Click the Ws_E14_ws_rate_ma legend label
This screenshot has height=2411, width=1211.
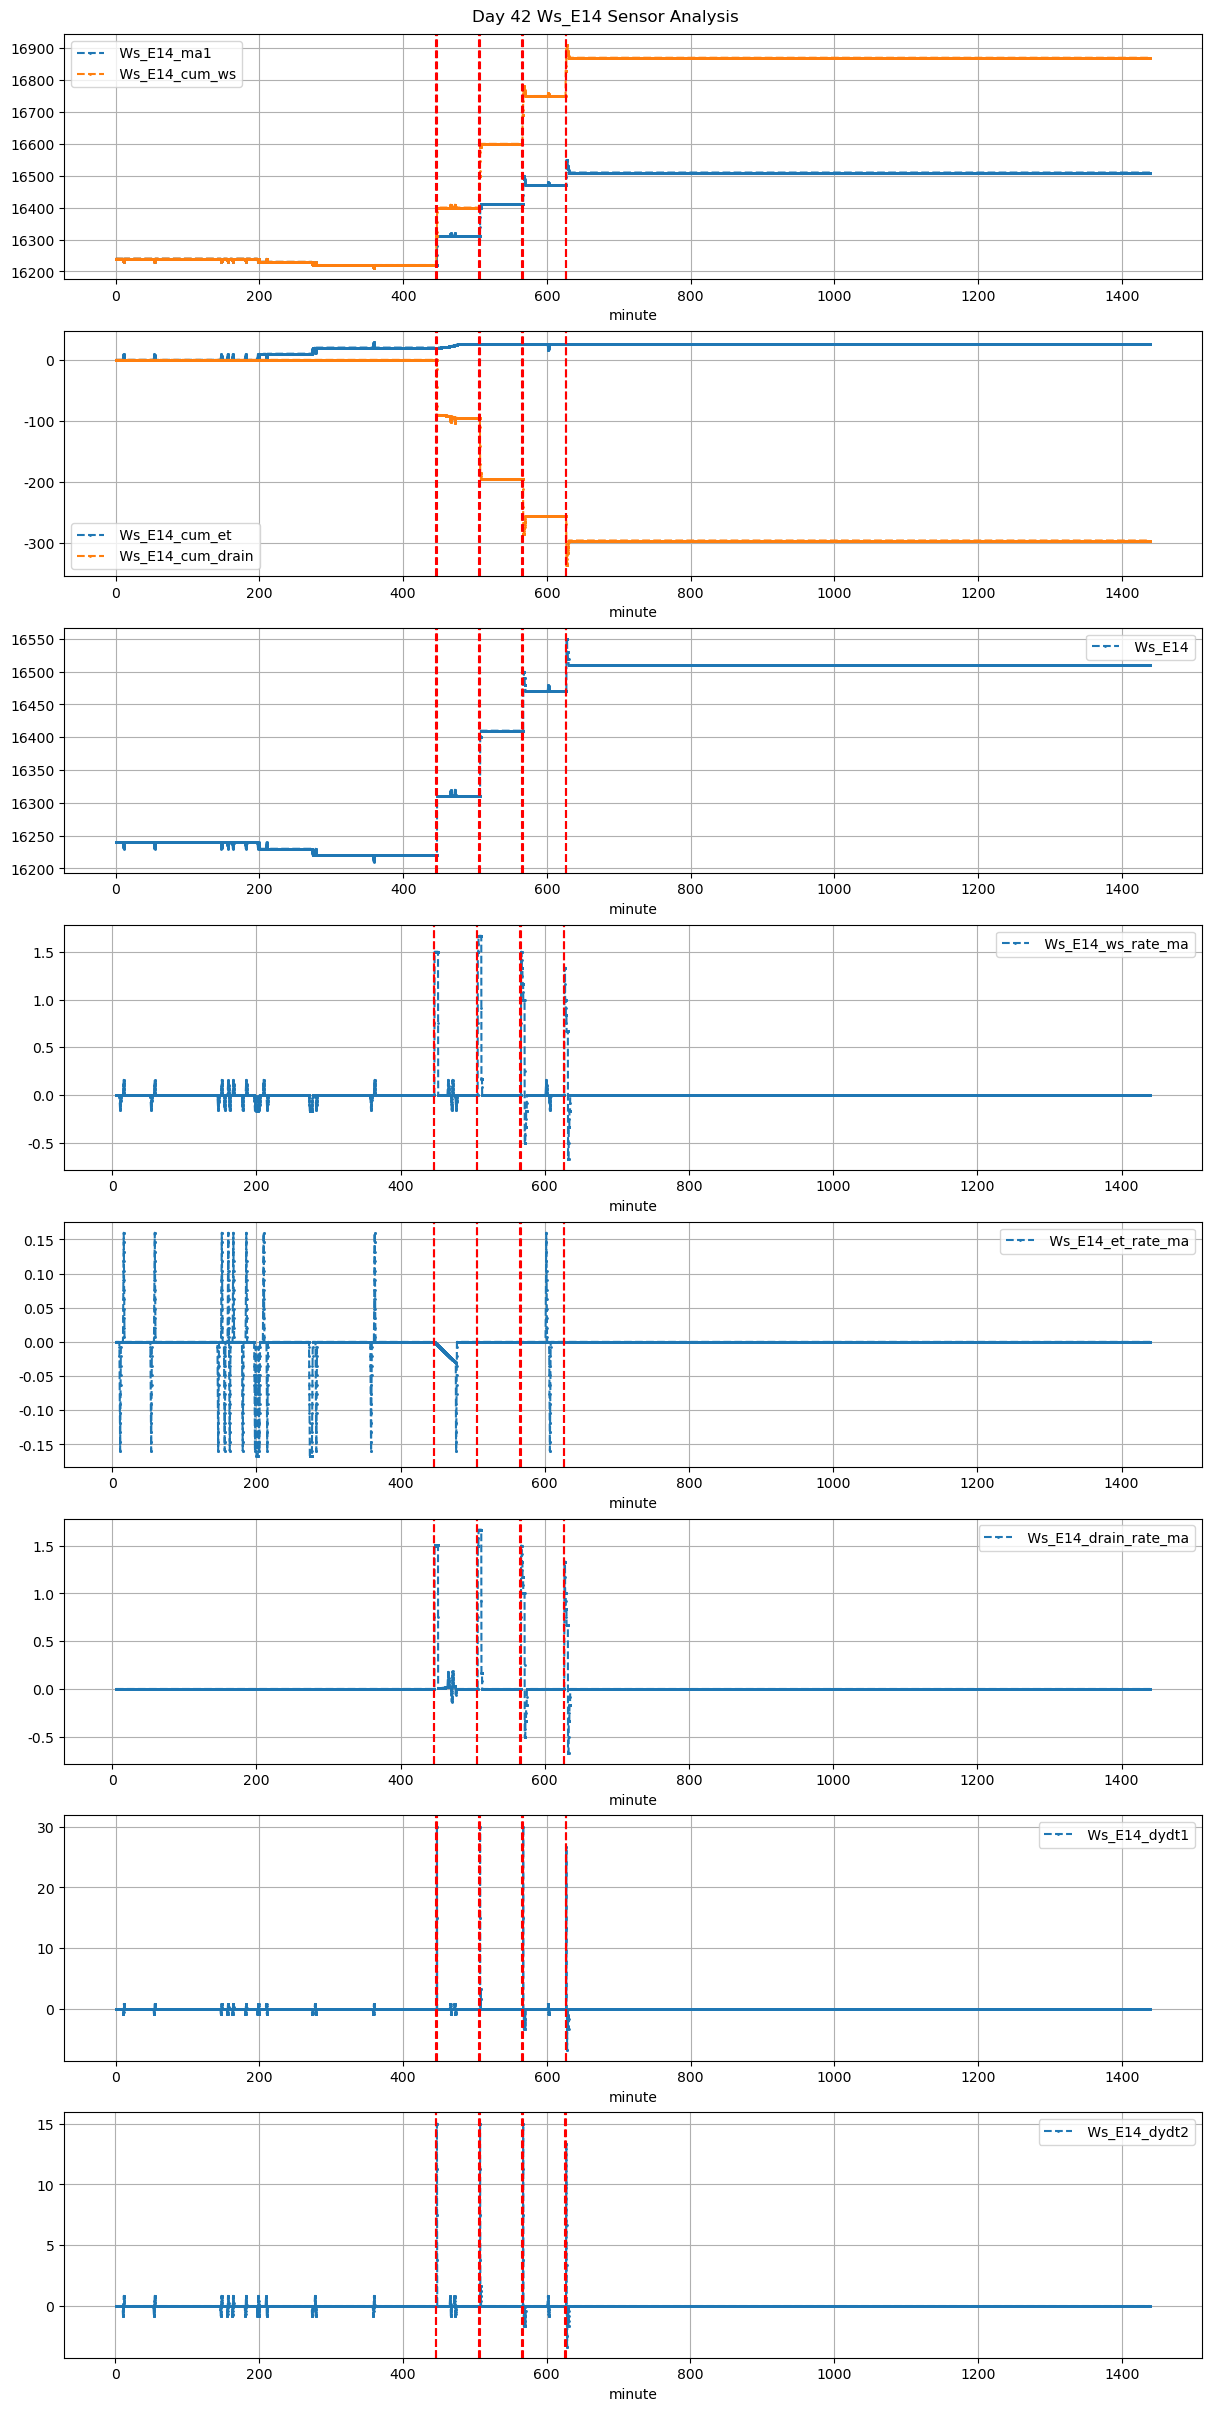pyautogui.click(x=1116, y=944)
